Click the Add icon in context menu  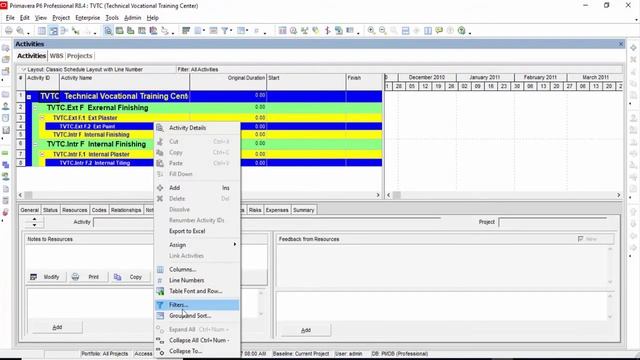(x=160, y=188)
